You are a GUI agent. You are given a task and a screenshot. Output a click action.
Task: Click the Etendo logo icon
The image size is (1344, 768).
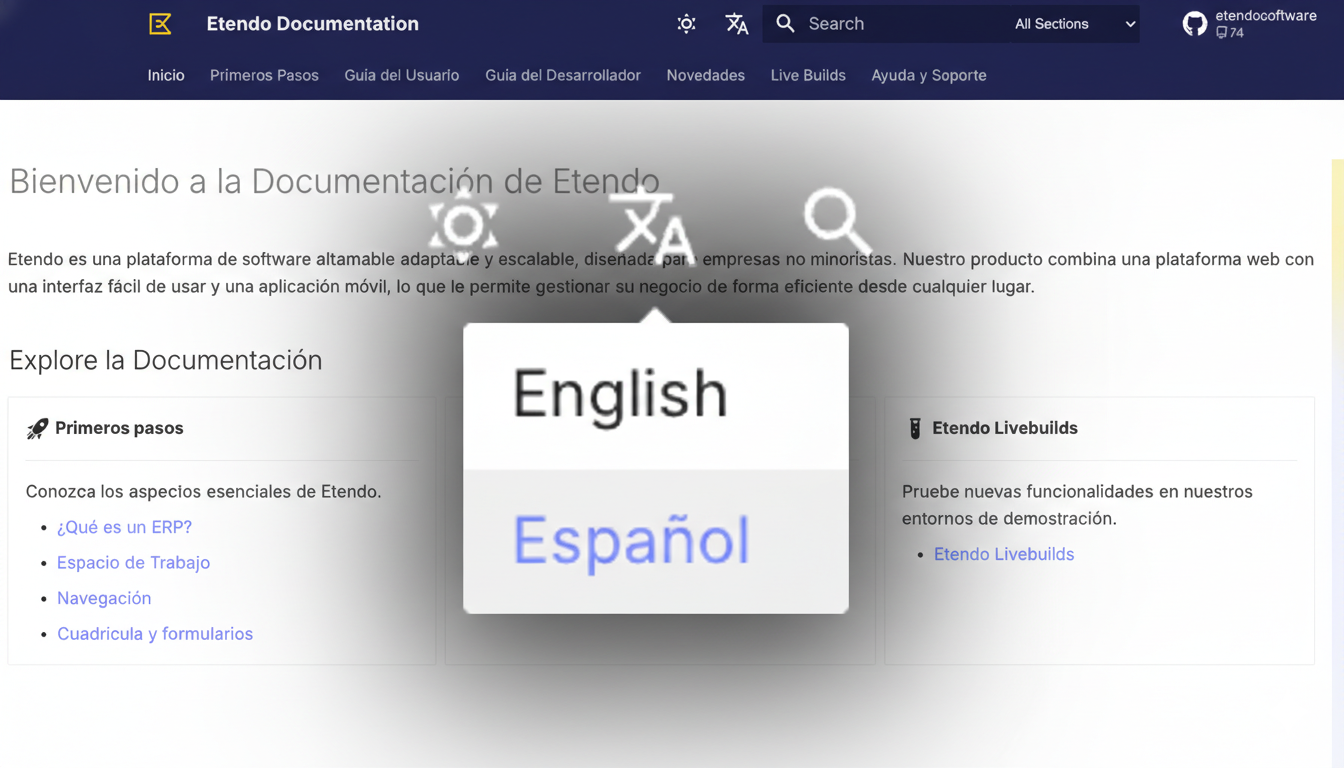159,23
